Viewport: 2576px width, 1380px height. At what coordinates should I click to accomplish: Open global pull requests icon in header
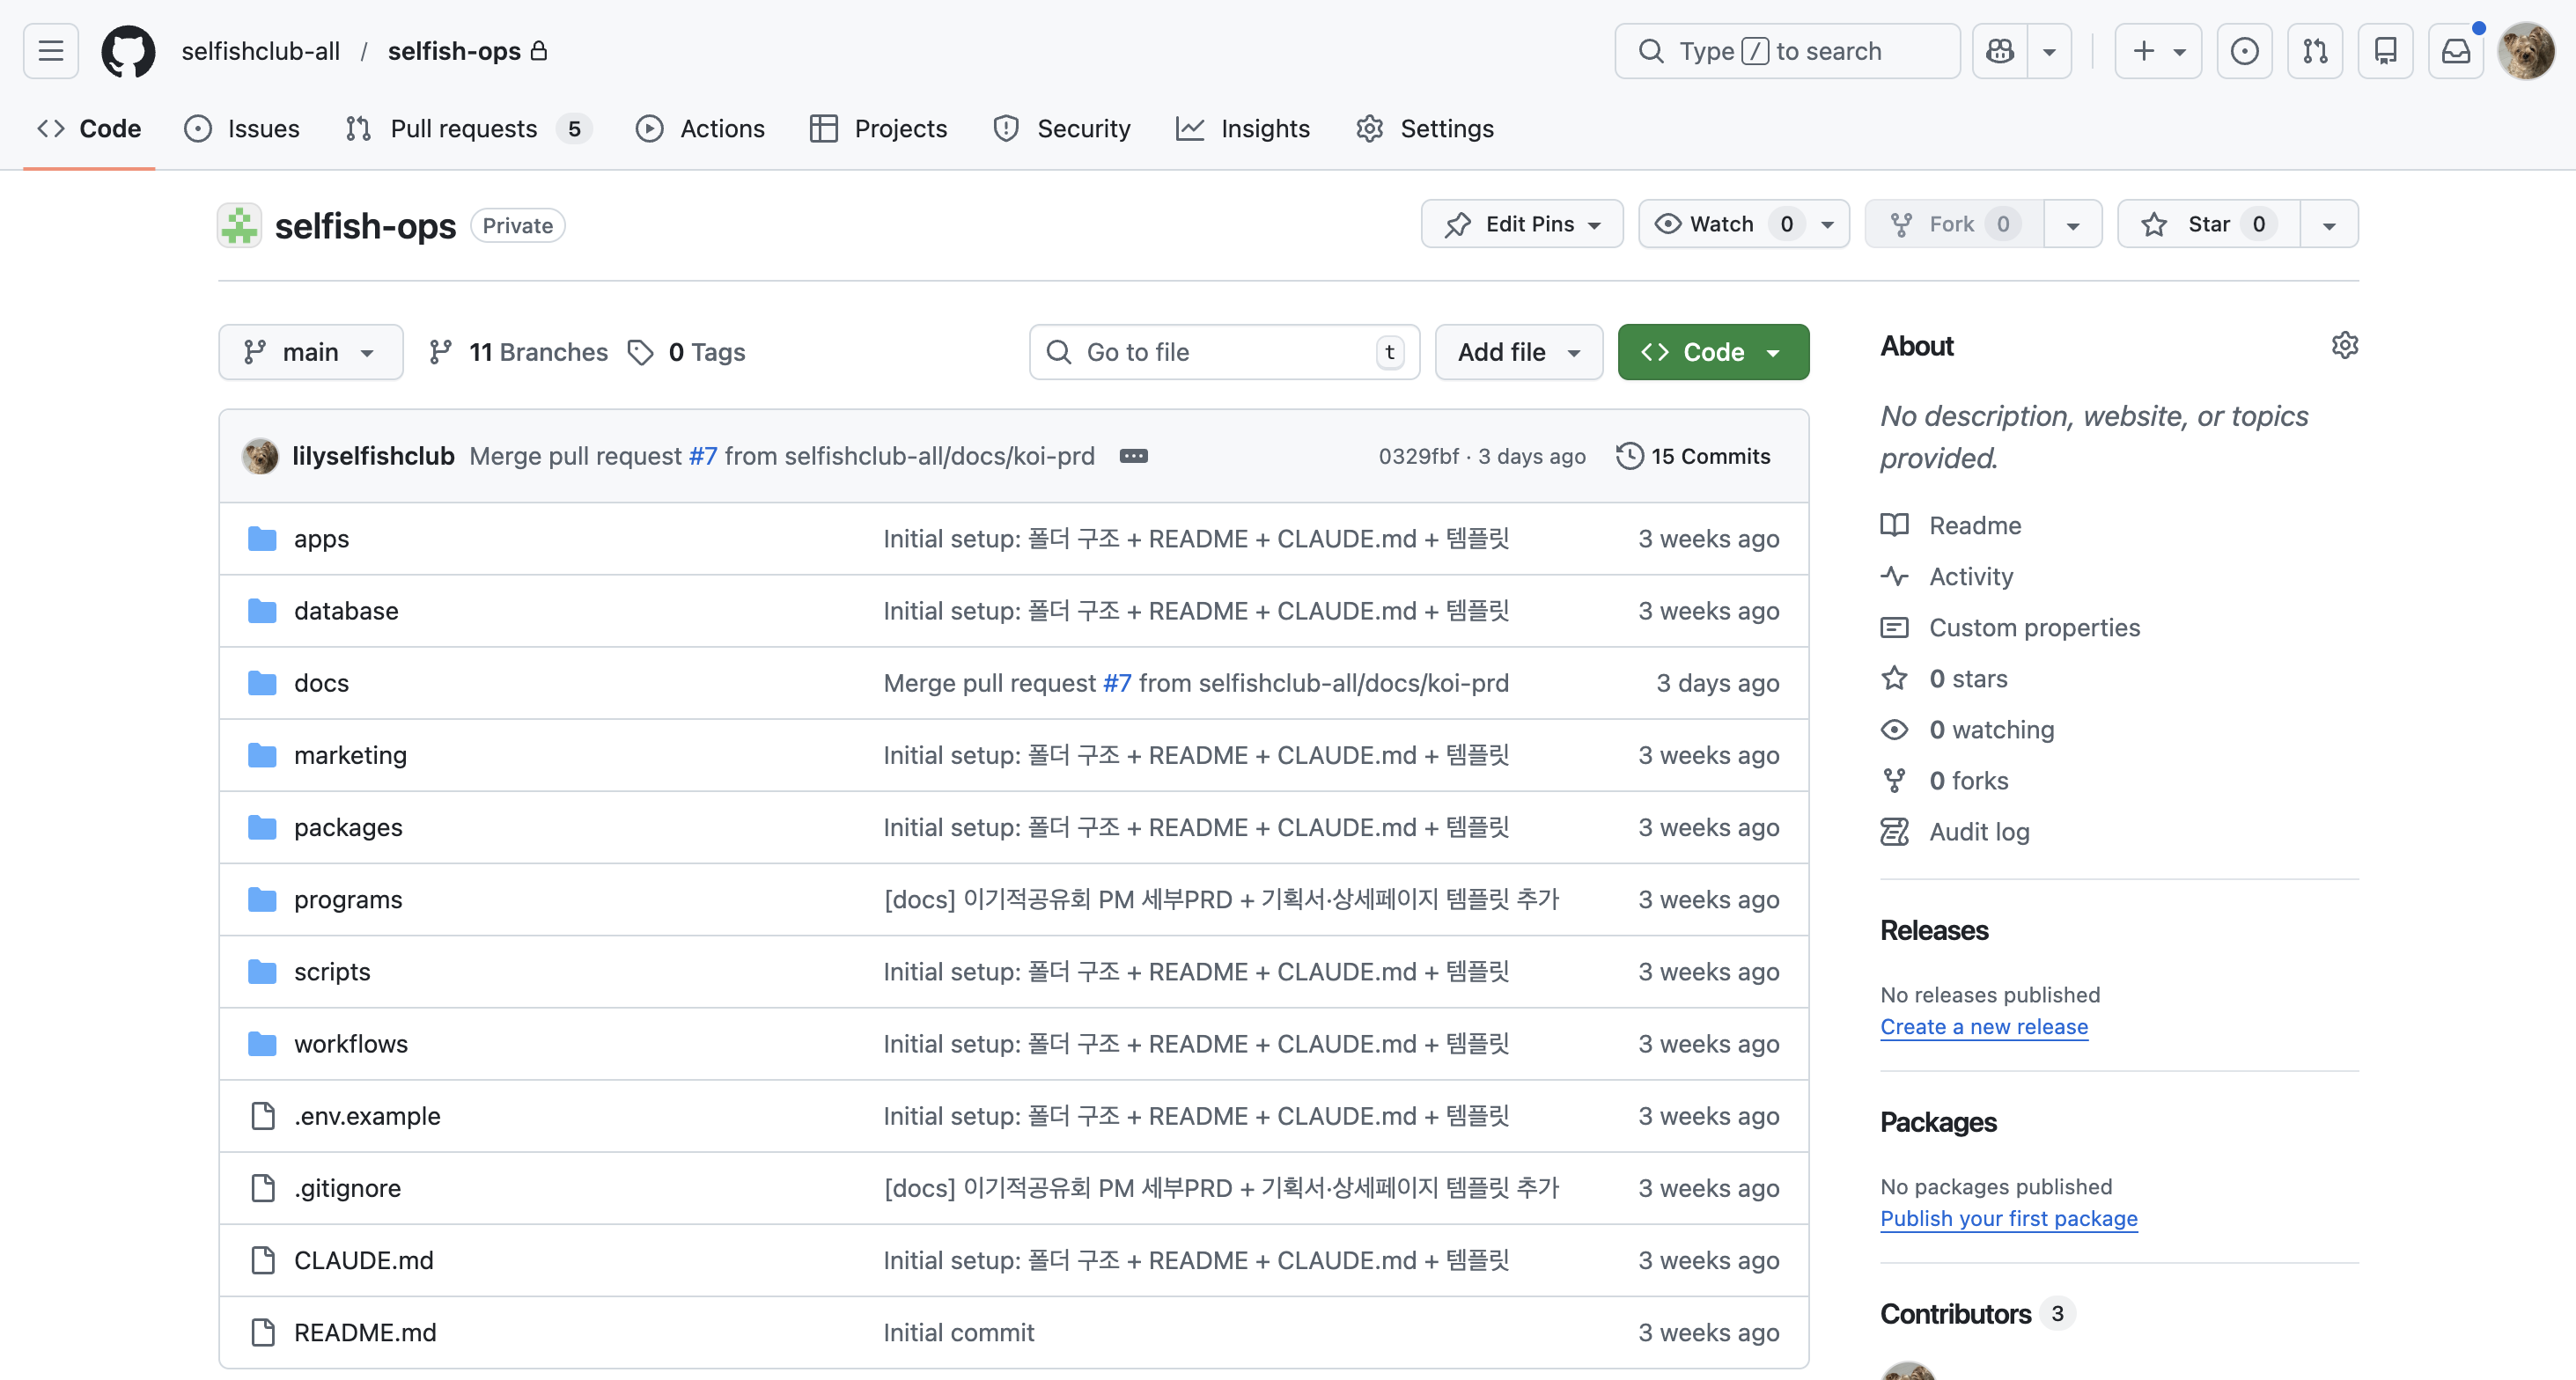click(2315, 51)
